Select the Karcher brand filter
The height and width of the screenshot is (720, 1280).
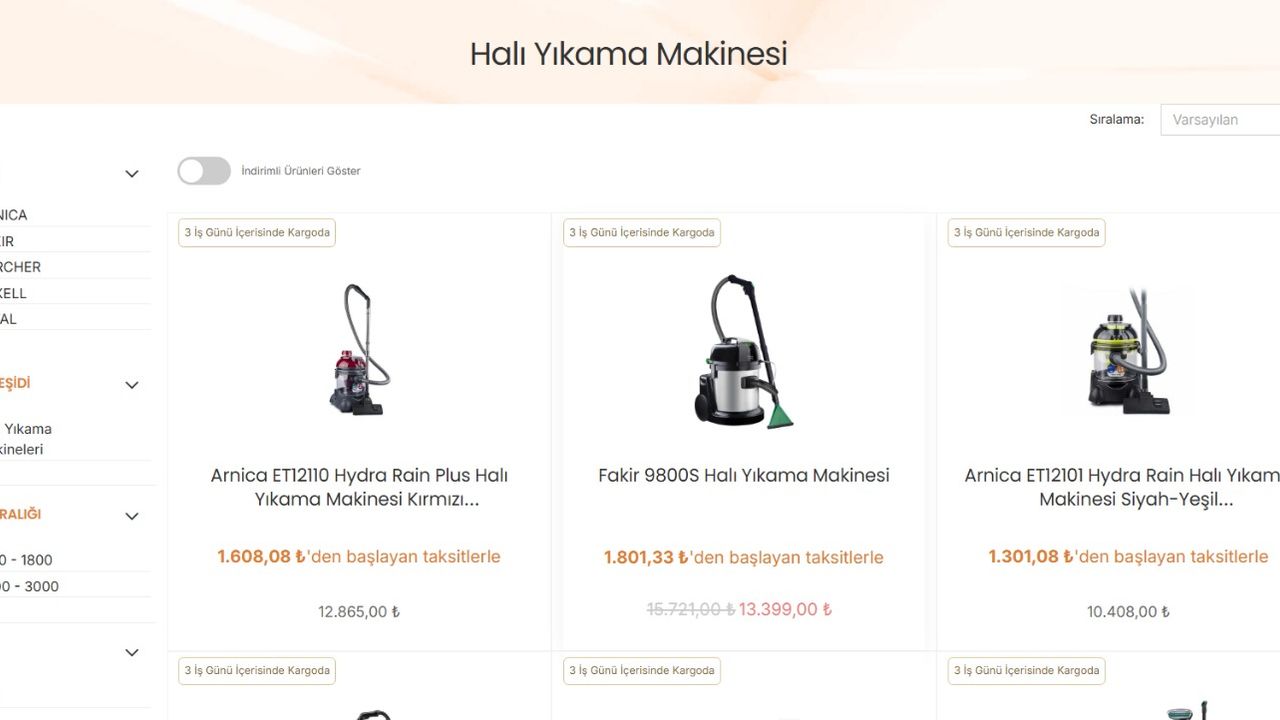[x=20, y=267]
